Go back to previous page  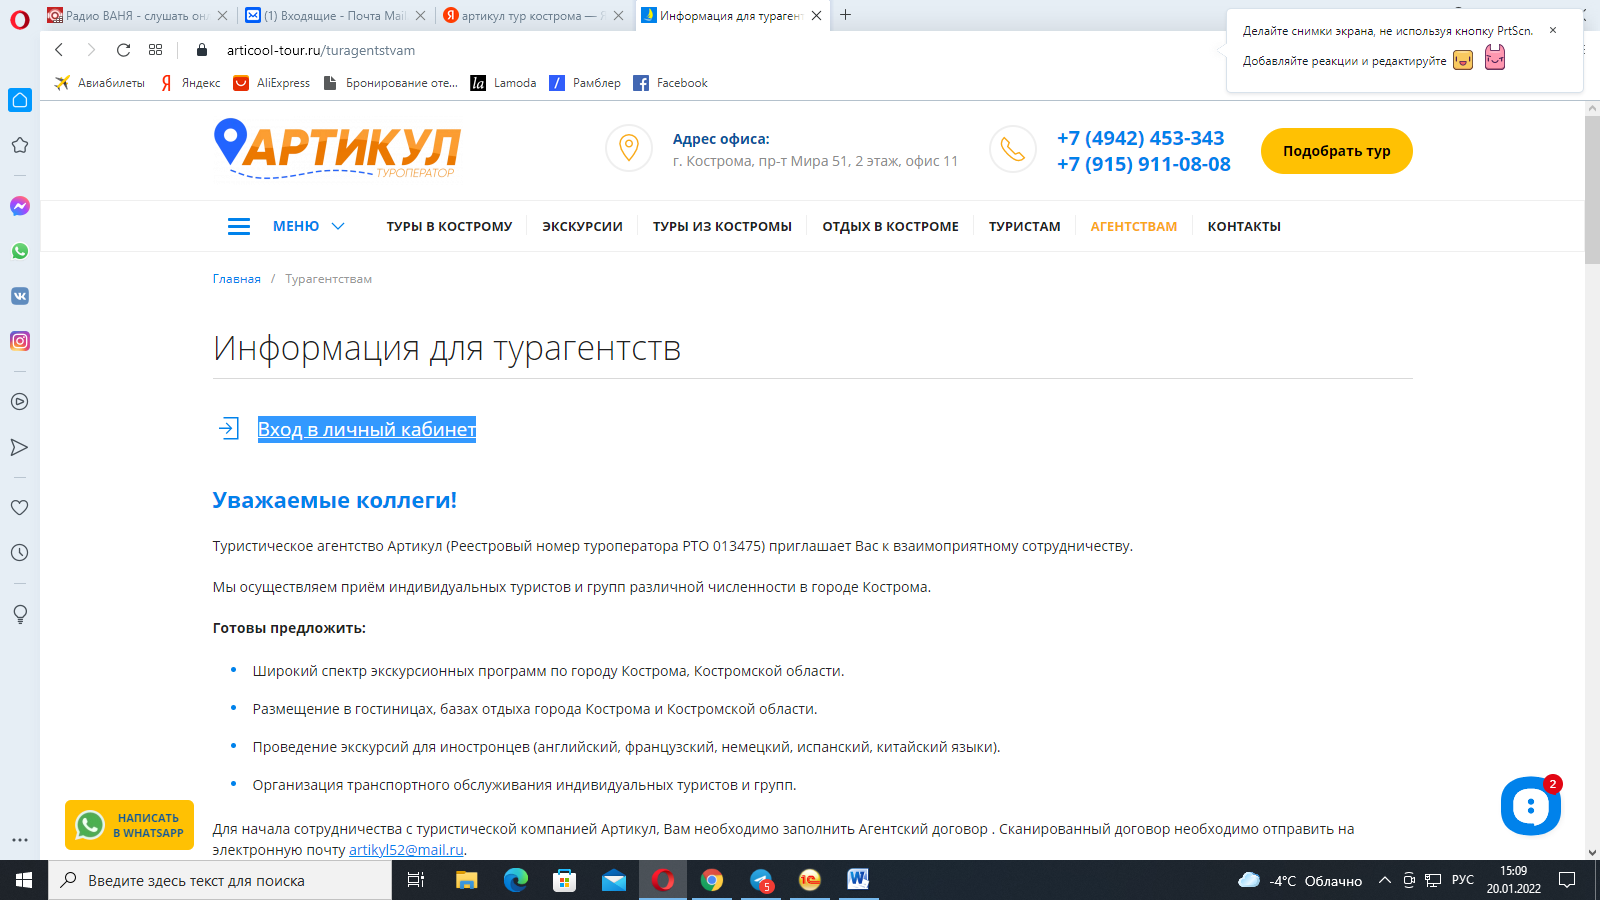click(x=59, y=50)
